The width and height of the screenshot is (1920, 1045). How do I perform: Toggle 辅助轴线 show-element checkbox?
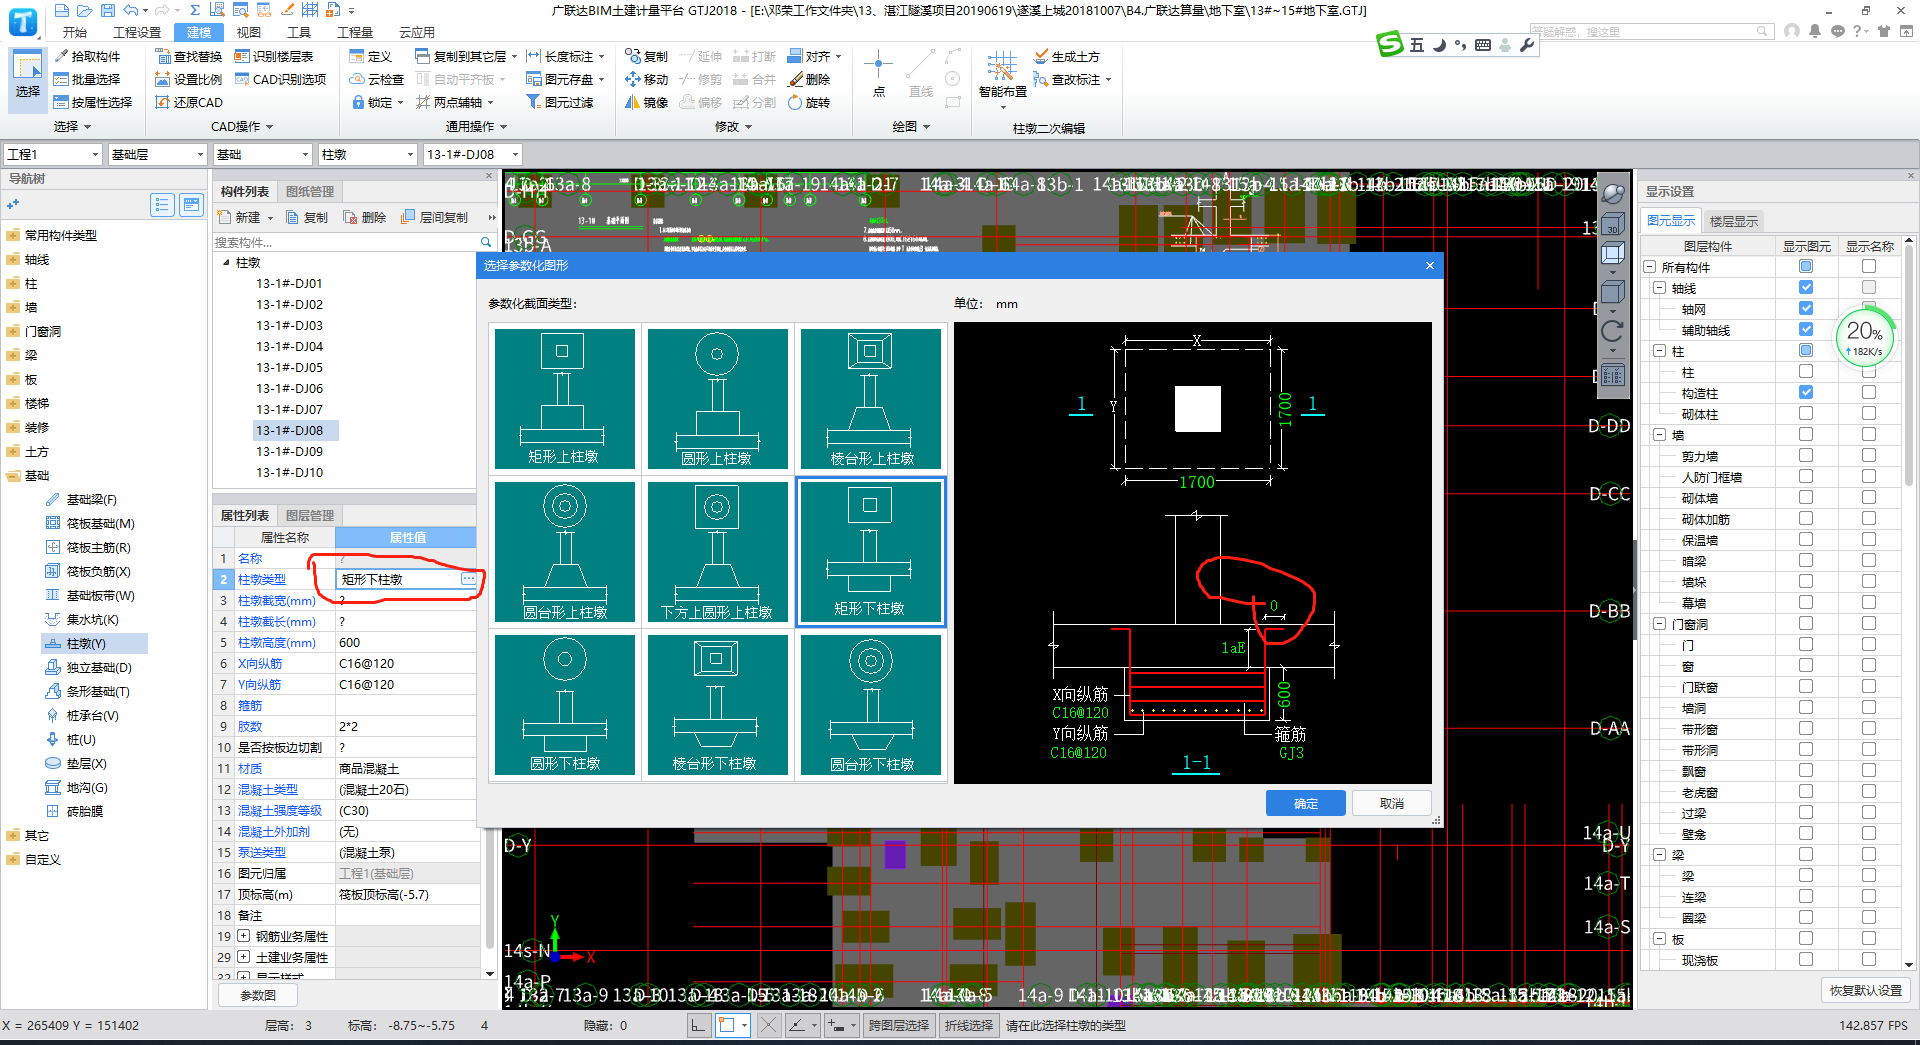1806,329
